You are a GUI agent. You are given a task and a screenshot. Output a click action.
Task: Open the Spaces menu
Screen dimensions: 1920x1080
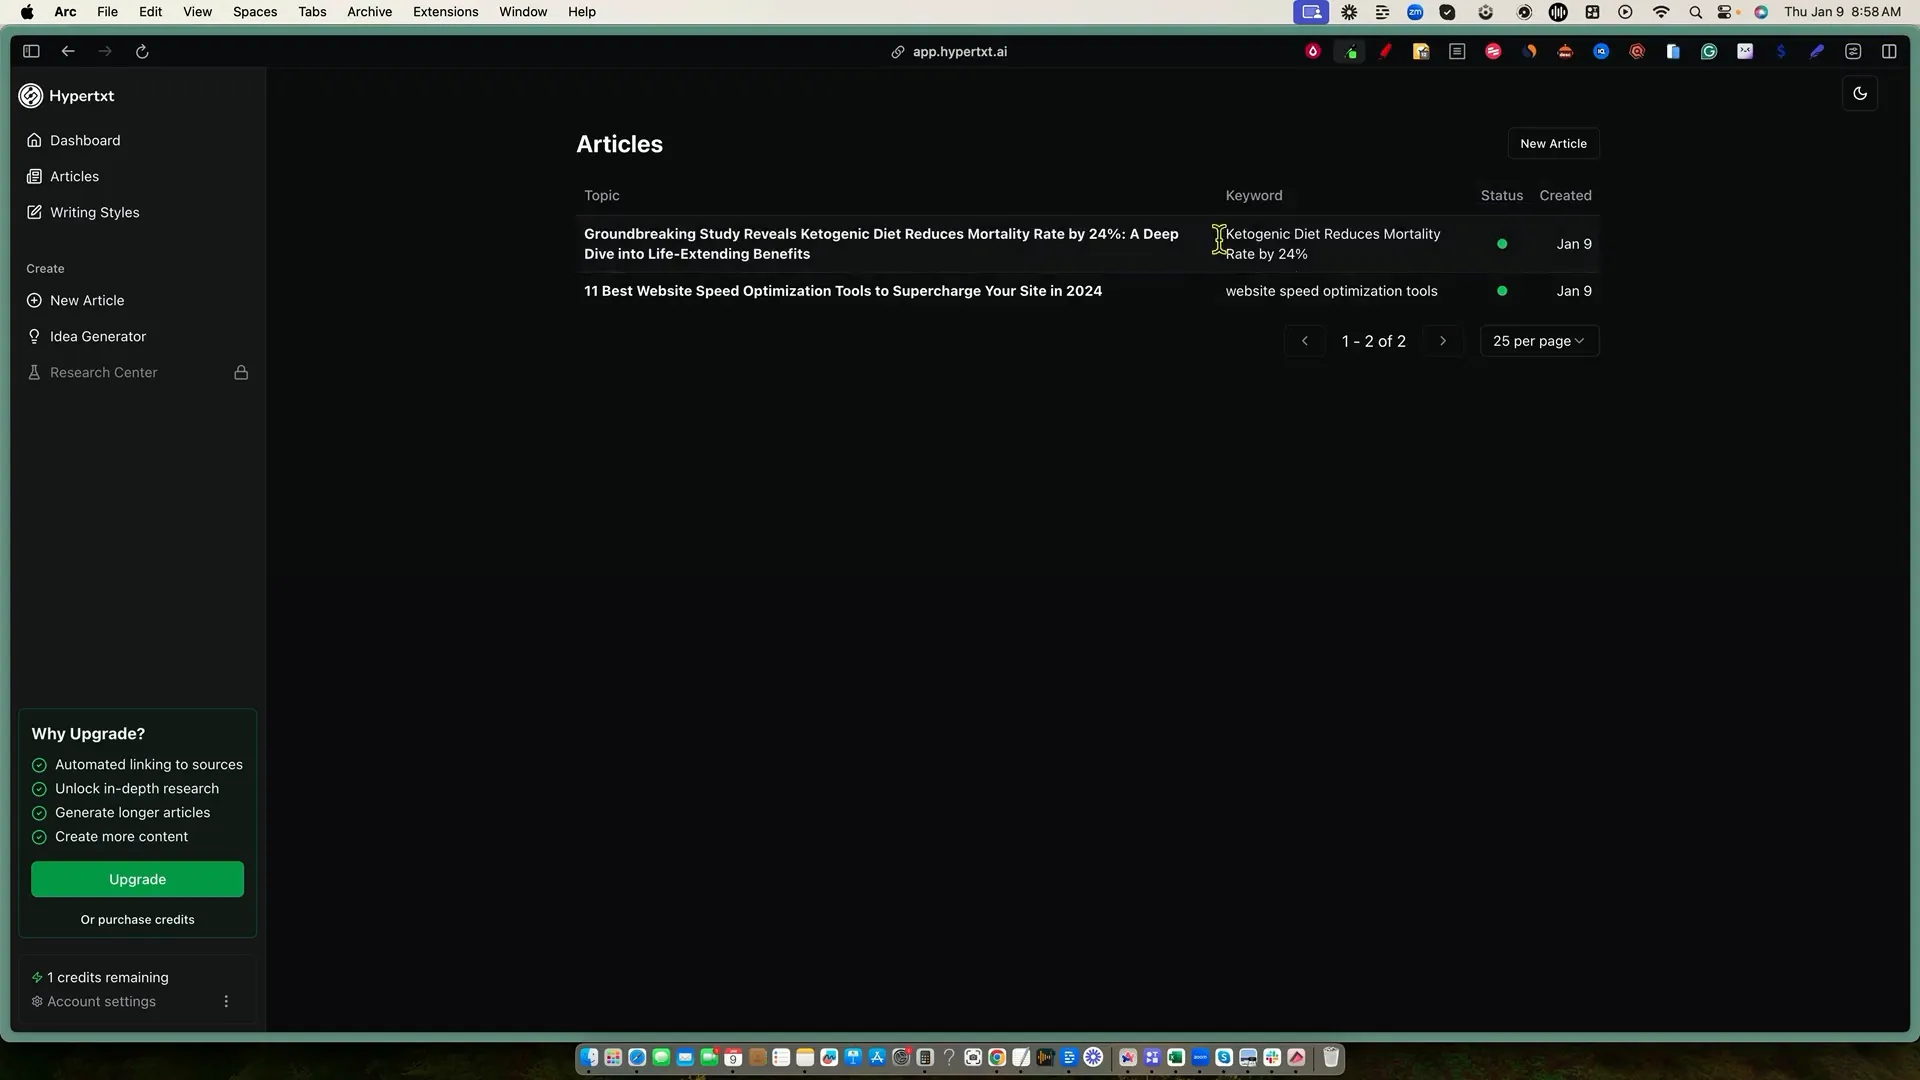pyautogui.click(x=254, y=12)
